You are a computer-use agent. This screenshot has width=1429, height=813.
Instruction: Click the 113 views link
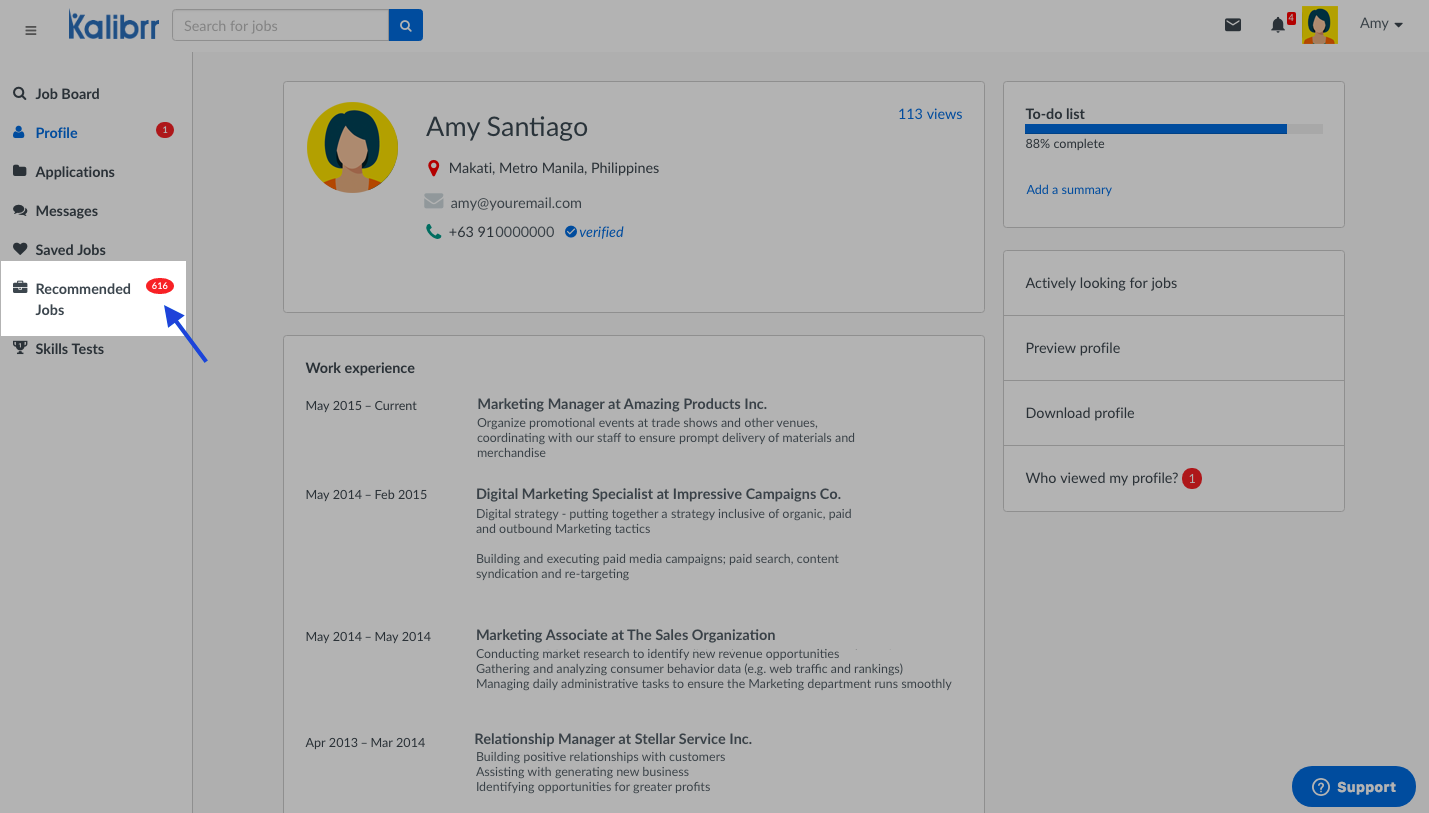tap(929, 114)
